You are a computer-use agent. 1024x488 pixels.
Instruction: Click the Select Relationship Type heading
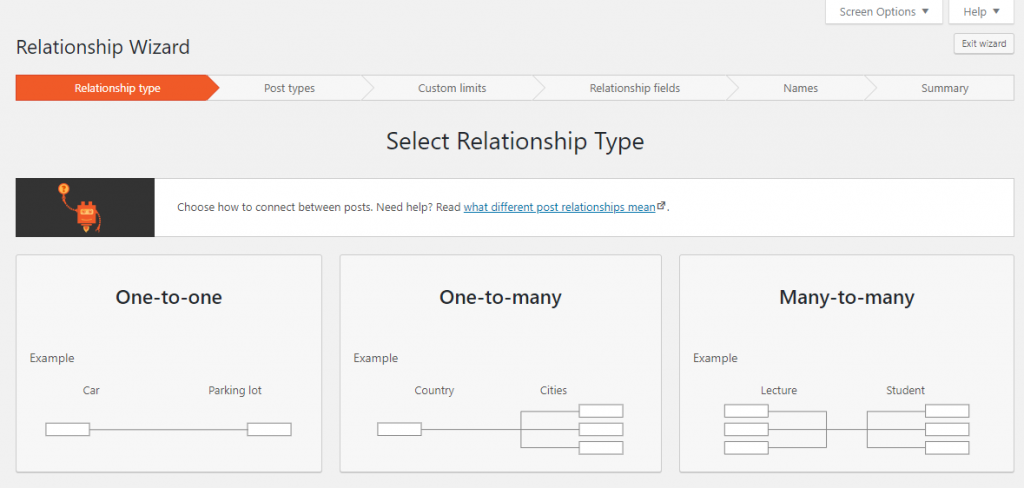[515, 142]
